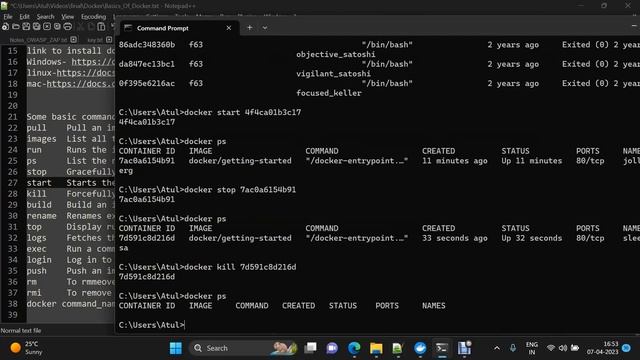
Task: Open the File menu in Notepad++
Action: [8, 17]
